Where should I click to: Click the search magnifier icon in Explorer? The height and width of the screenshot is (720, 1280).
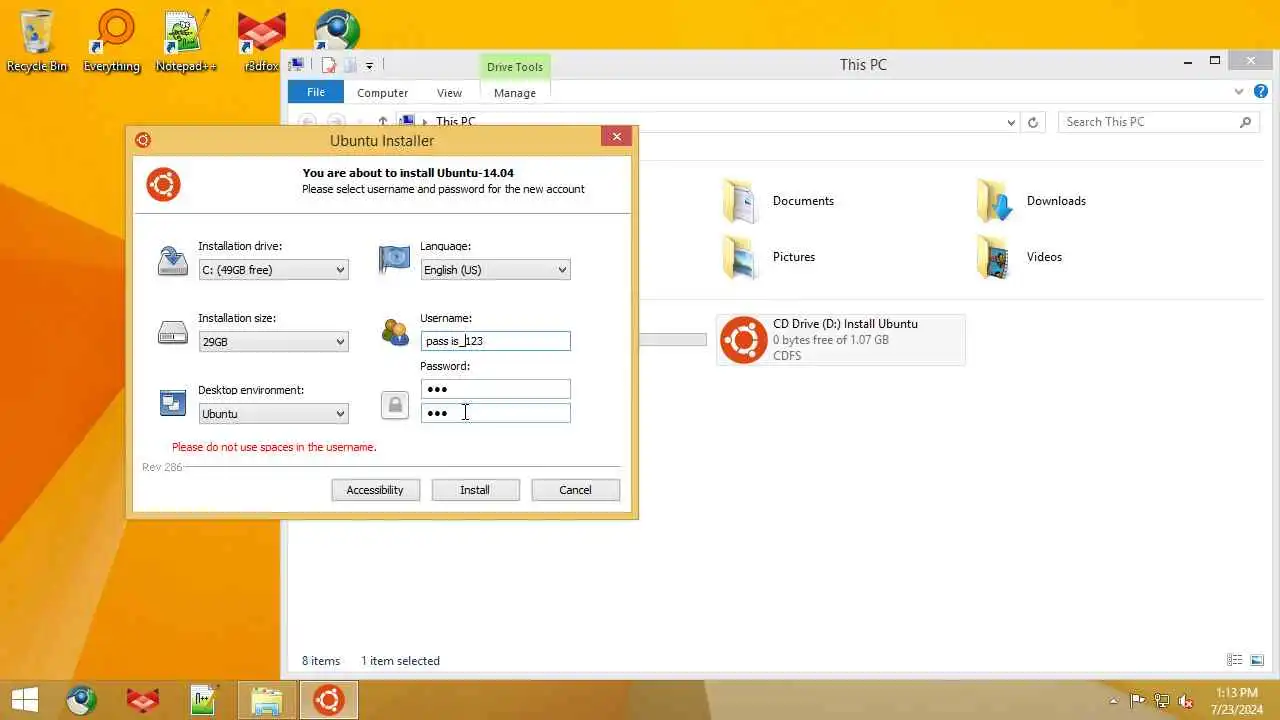[x=1245, y=122]
